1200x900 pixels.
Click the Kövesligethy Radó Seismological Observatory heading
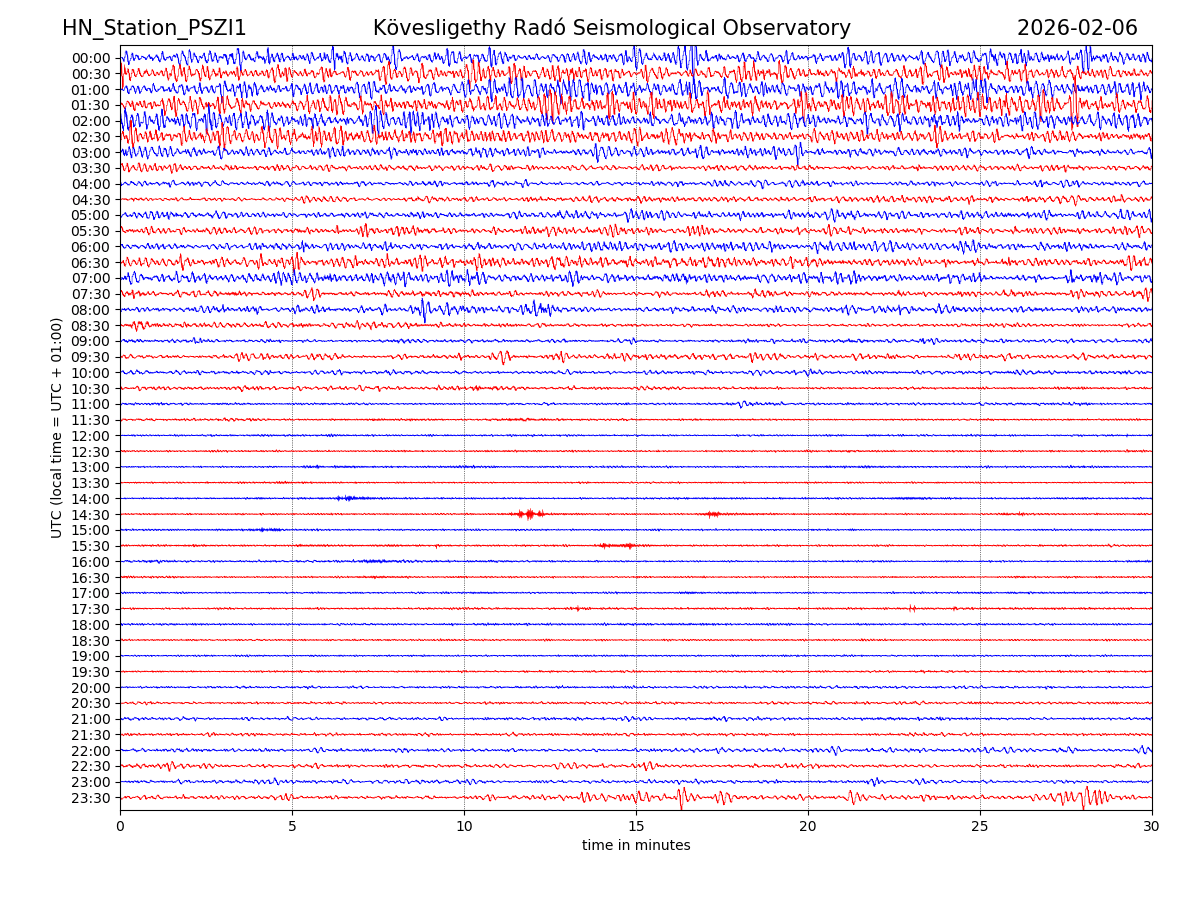(x=611, y=29)
